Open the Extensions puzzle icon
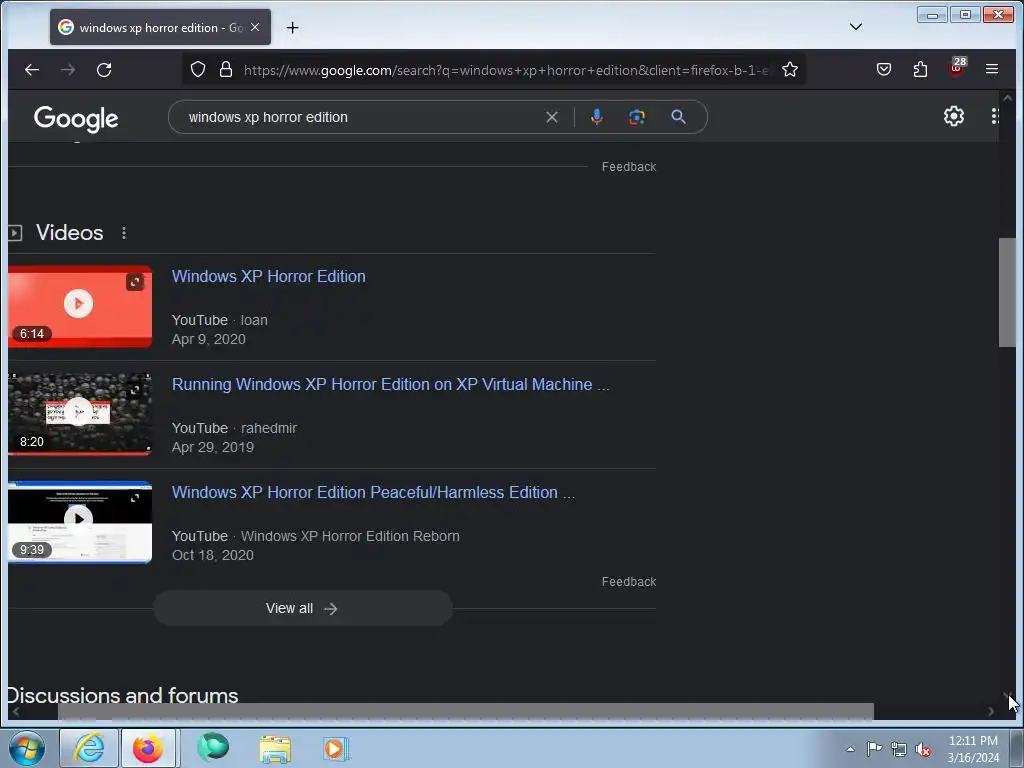 coord(920,69)
